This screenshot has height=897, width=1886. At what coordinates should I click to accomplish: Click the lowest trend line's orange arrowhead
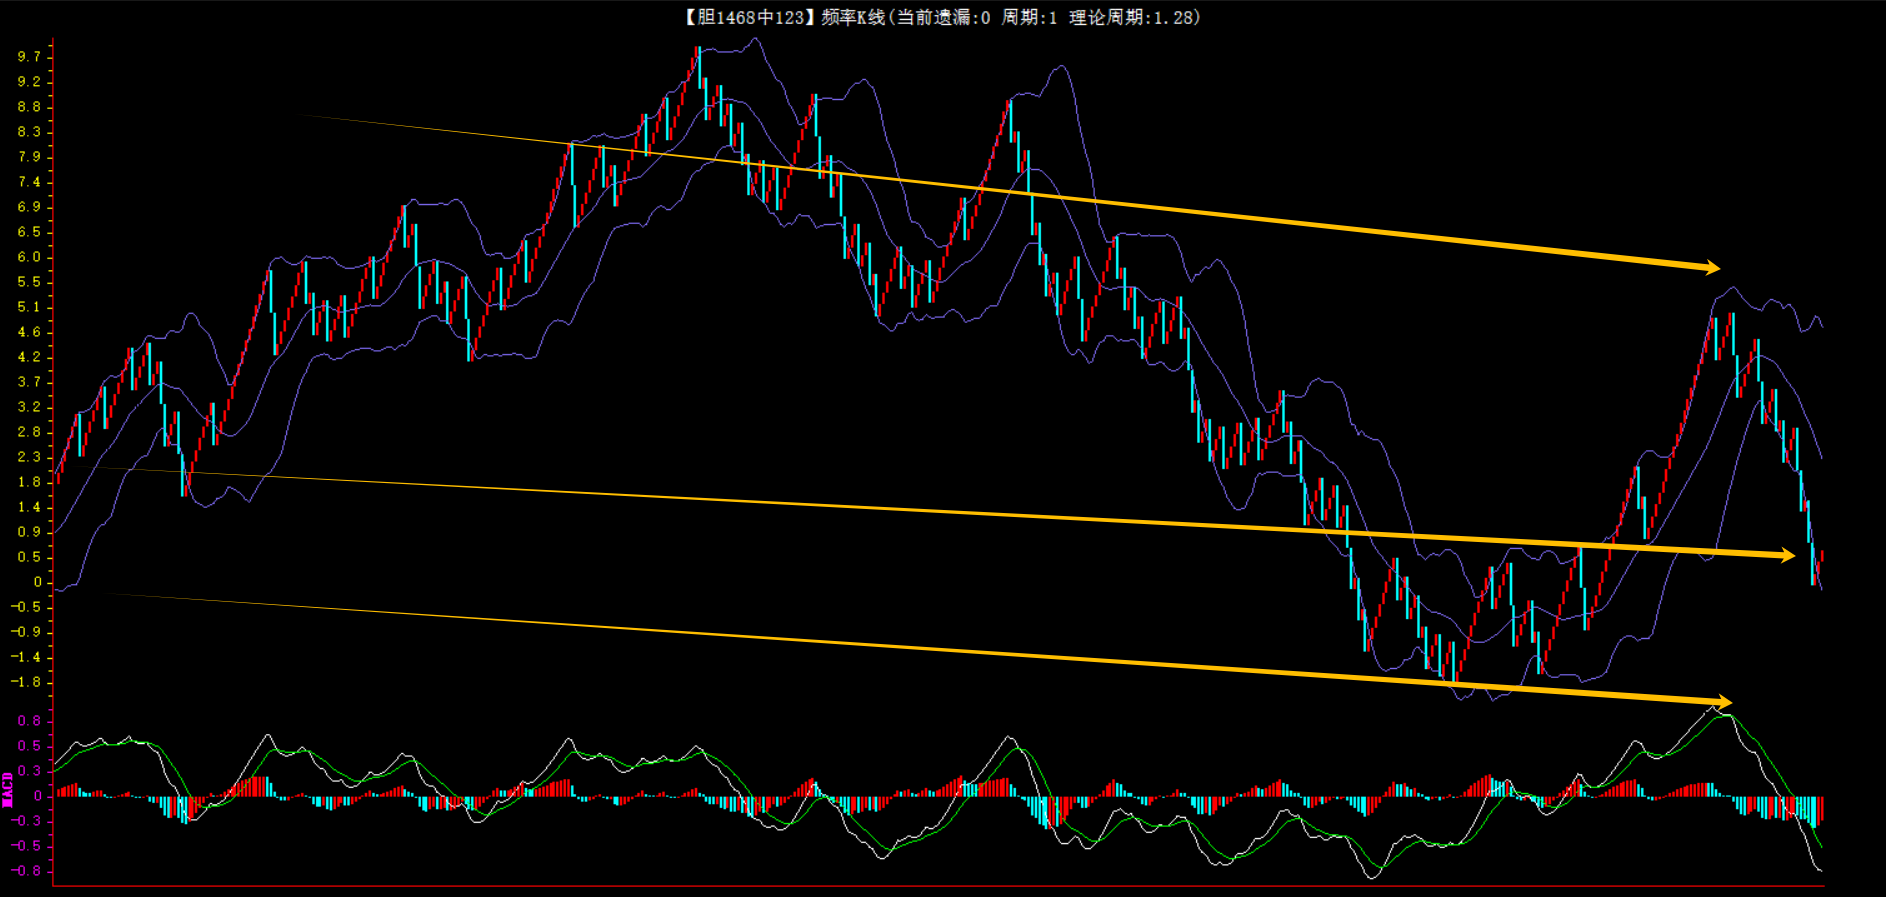[1724, 703]
